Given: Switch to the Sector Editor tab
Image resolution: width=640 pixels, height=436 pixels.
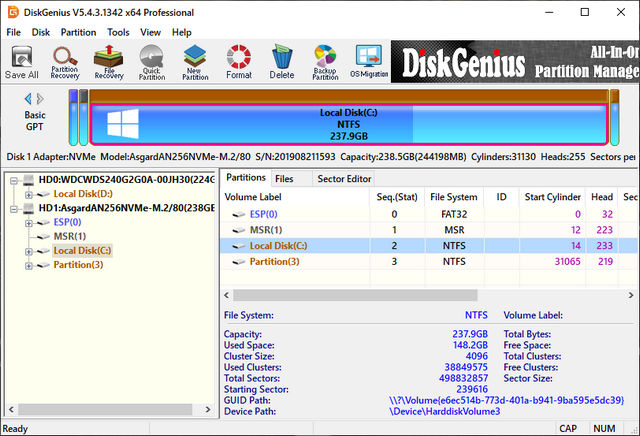Looking at the screenshot, I should 343,178.
